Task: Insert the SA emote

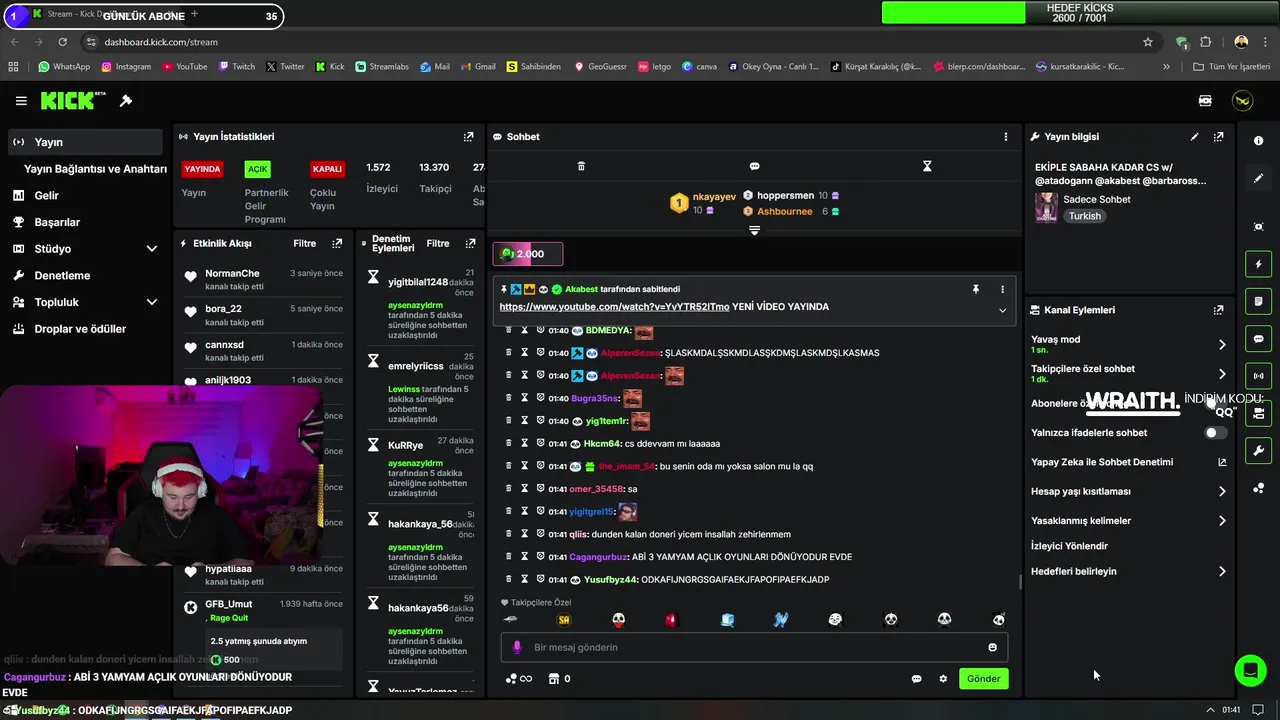Action: (x=564, y=620)
